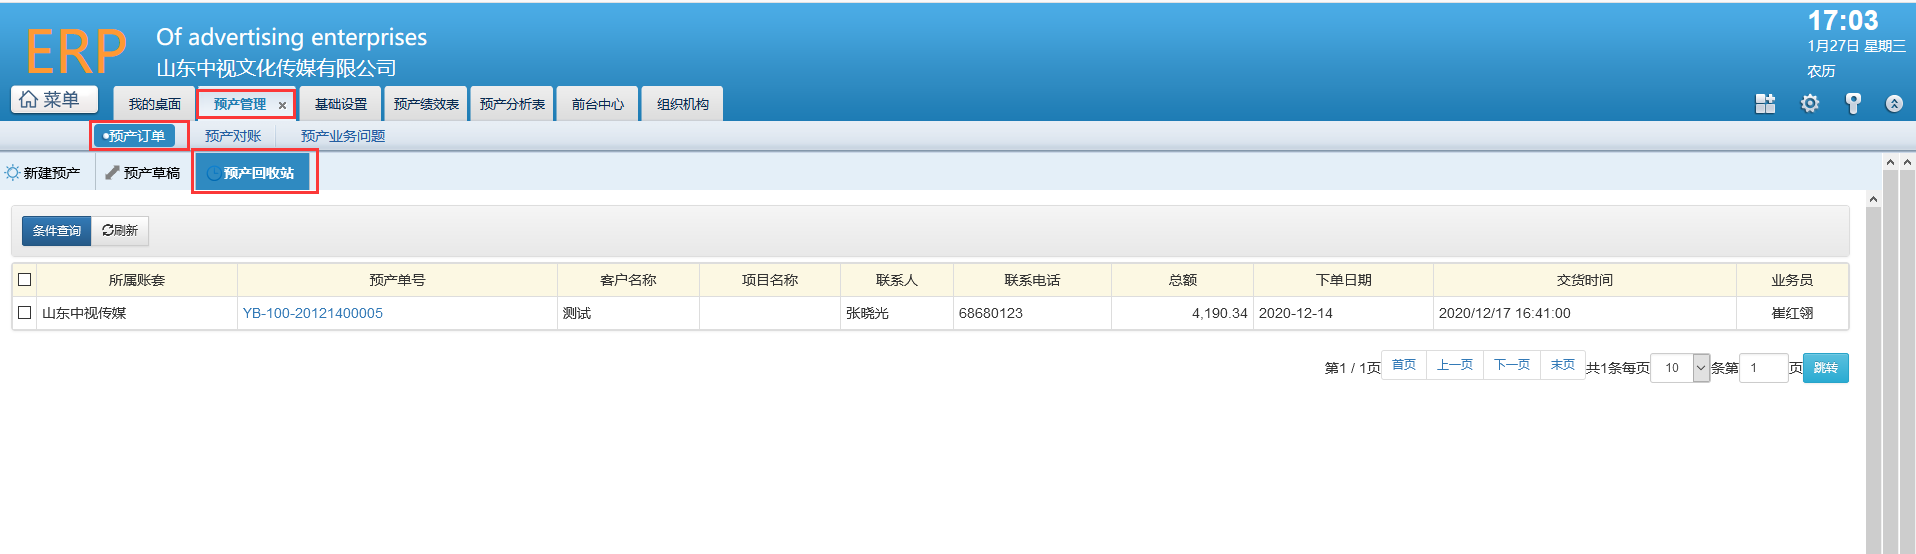The image size is (1916, 554).
Task: Click the 预产草稿 button
Action: click(x=143, y=173)
